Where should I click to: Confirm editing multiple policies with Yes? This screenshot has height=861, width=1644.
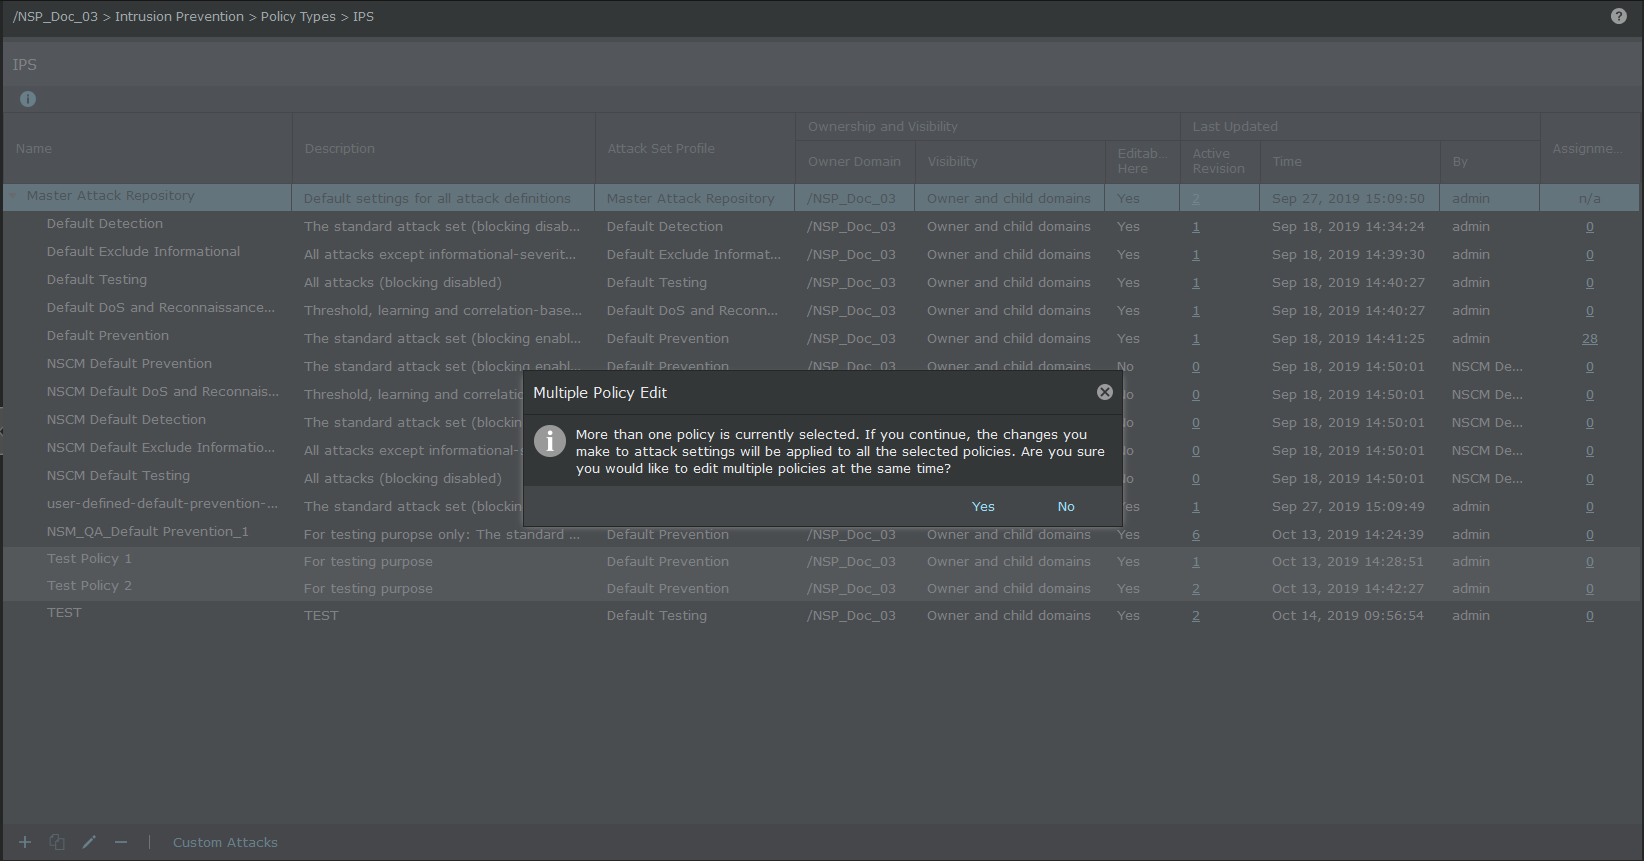(983, 507)
